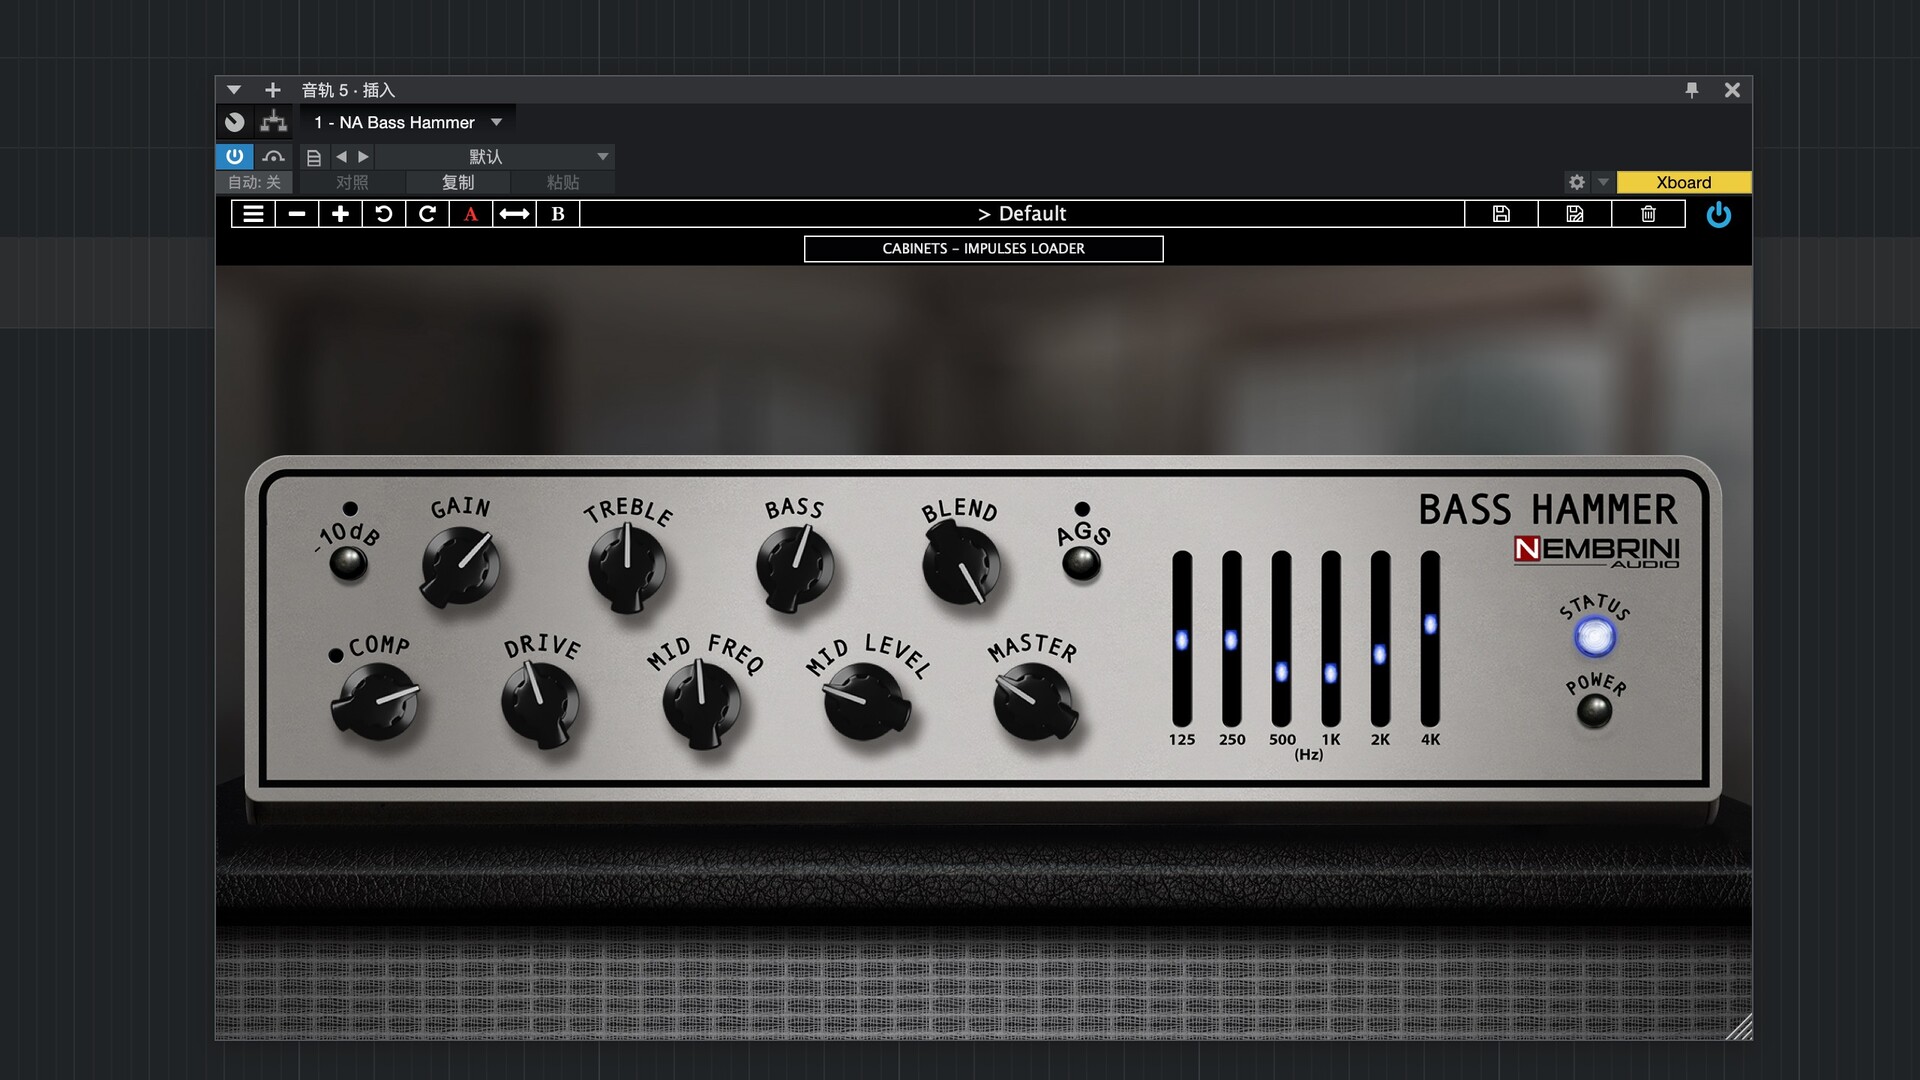Click the 500 Hz EQ slider
Screen dimensions: 1920x1080
[x=1281, y=639]
